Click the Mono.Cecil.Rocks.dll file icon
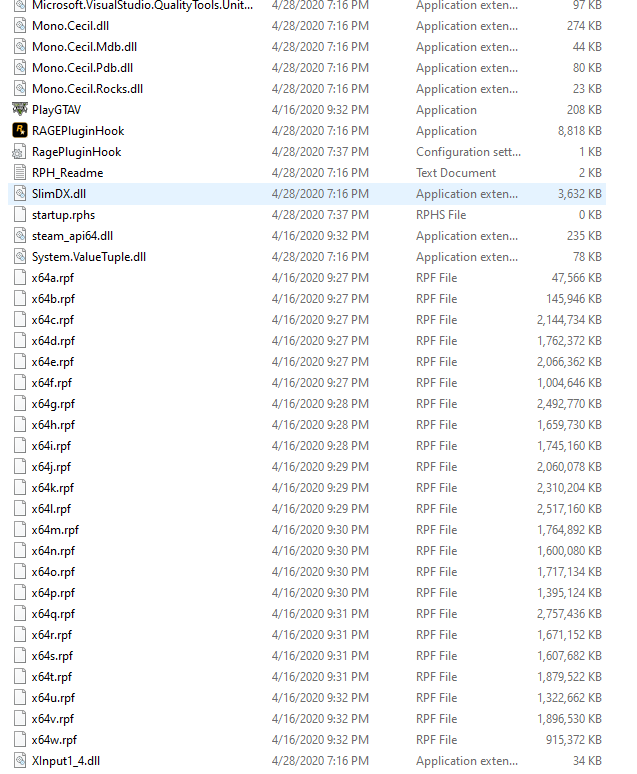This screenshot has height=774, width=637. pyautogui.click(x=20, y=88)
